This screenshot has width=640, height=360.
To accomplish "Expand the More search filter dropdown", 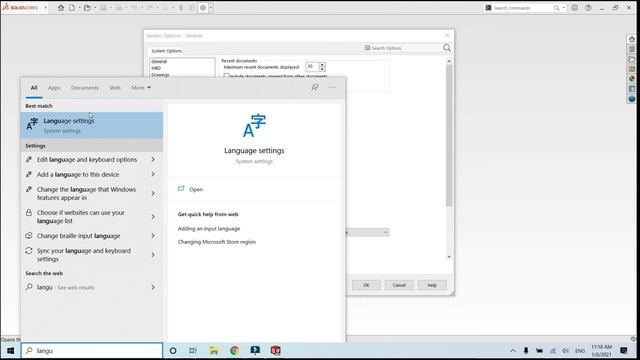I will click(x=141, y=88).
